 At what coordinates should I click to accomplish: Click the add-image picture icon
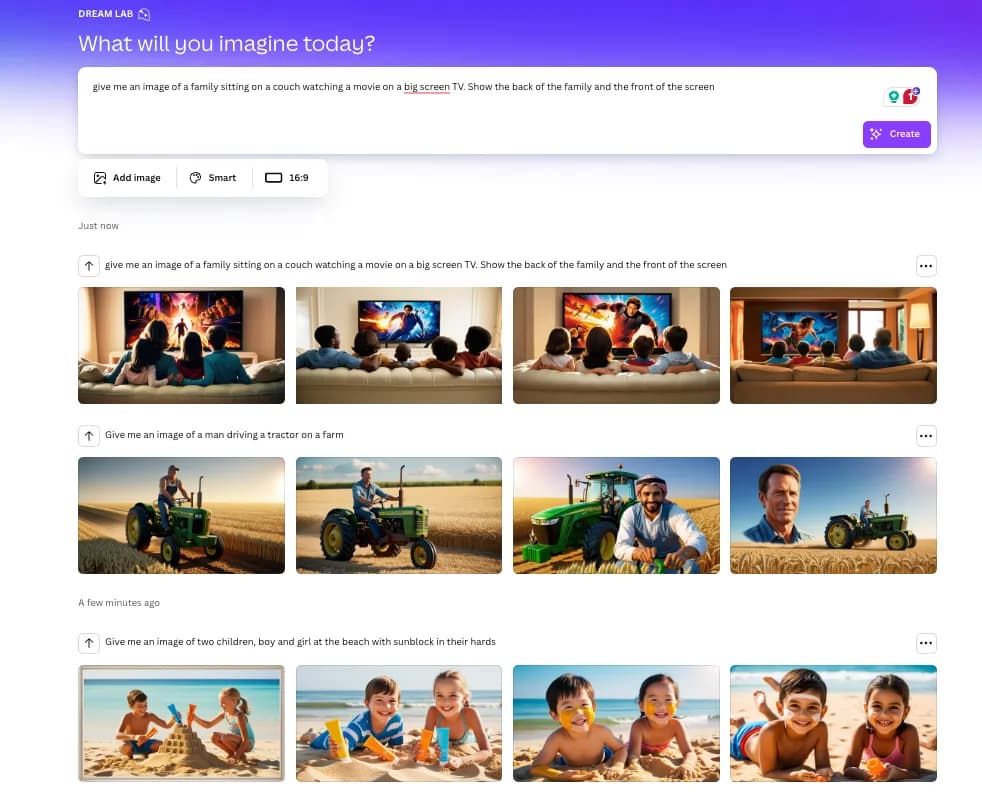click(100, 178)
